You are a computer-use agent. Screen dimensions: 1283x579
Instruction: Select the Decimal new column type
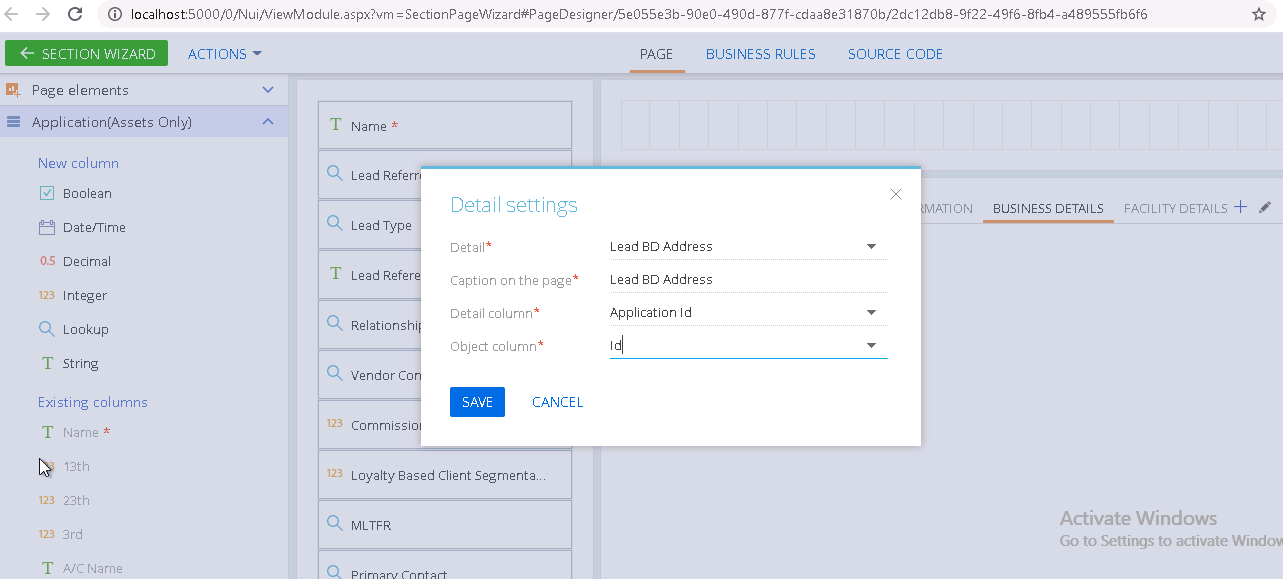75,261
